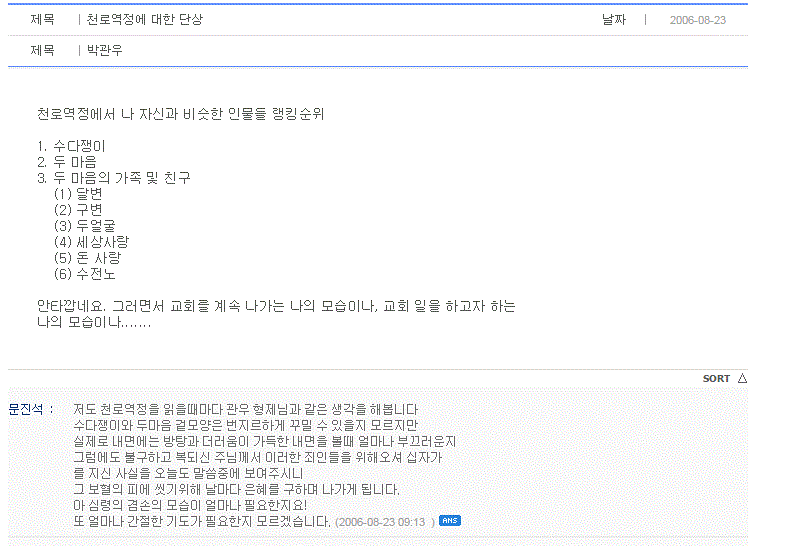Viewport: 792px width, 546px height.
Task: Click the sub-item (1) 달변
Action: pos(78,194)
